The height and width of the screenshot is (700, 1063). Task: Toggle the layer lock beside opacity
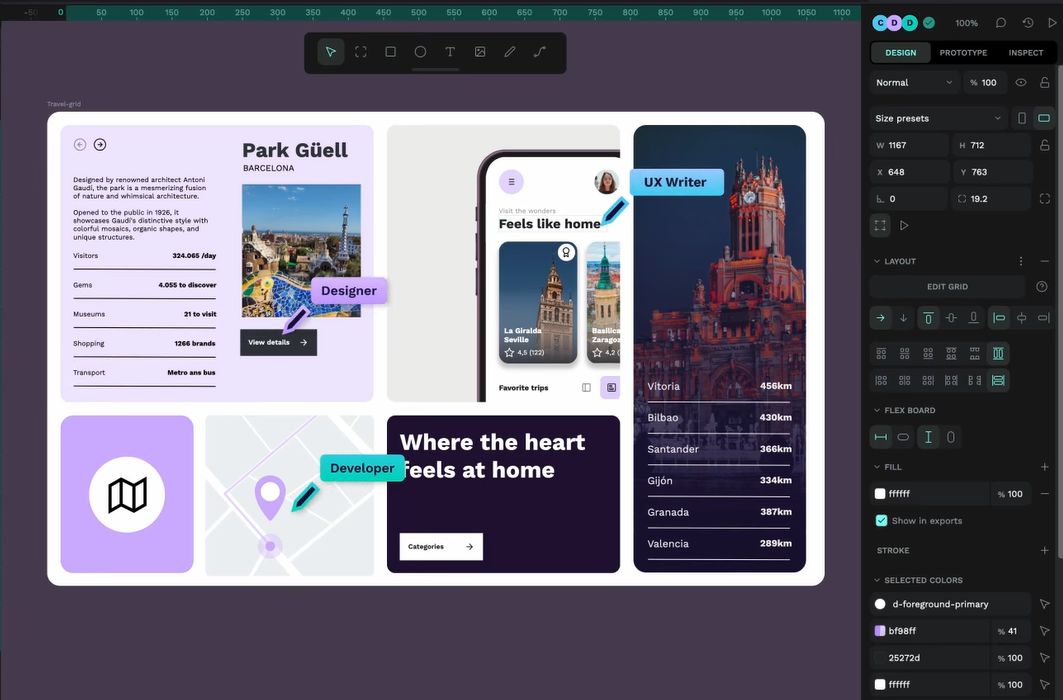tap(1045, 83)
